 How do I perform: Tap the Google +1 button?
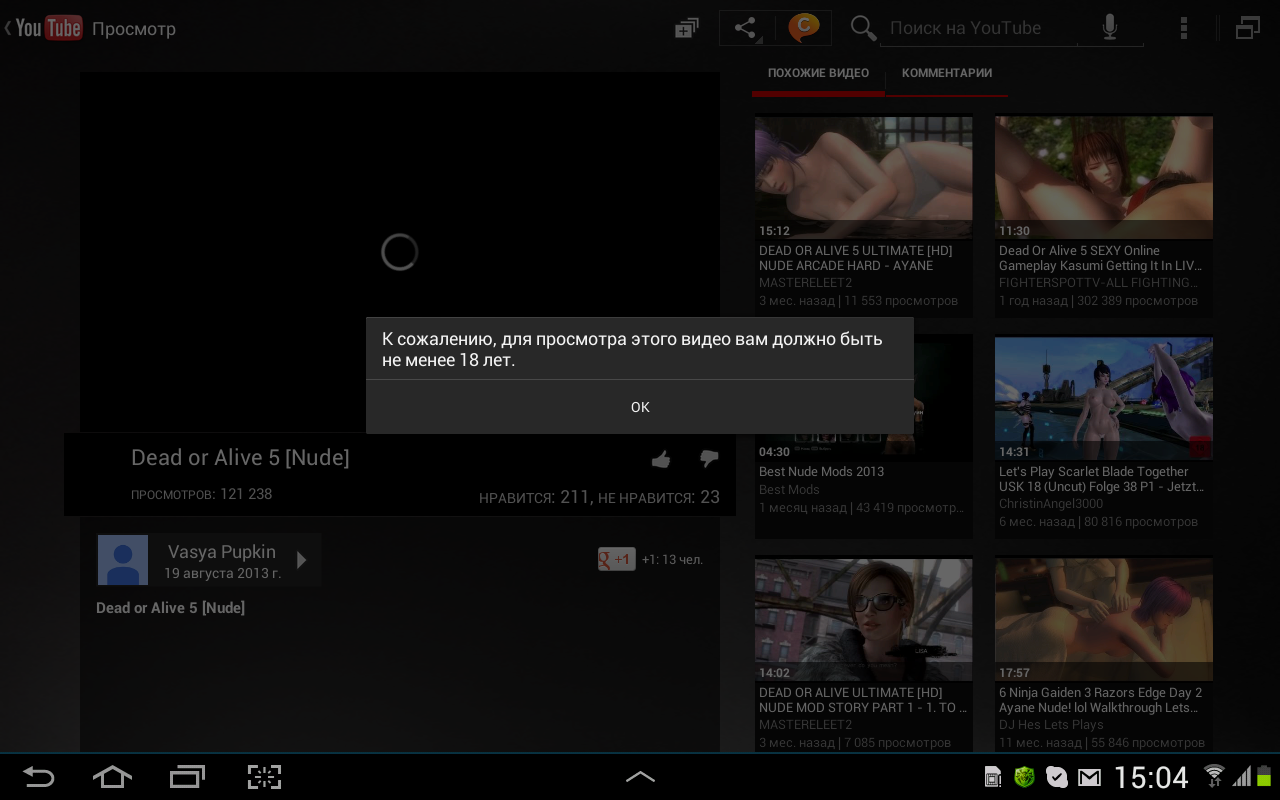pyautogui.click(x=616, y=559)
